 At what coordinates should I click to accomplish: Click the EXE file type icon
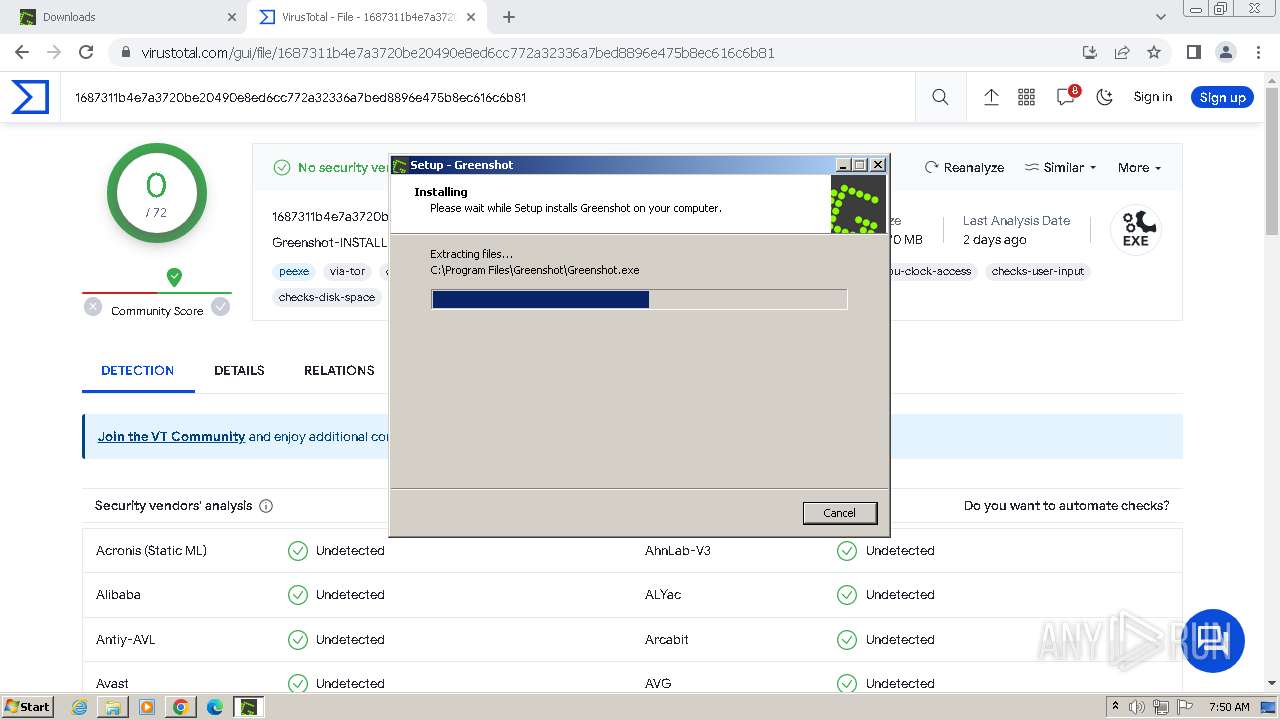click(1135, 229)
